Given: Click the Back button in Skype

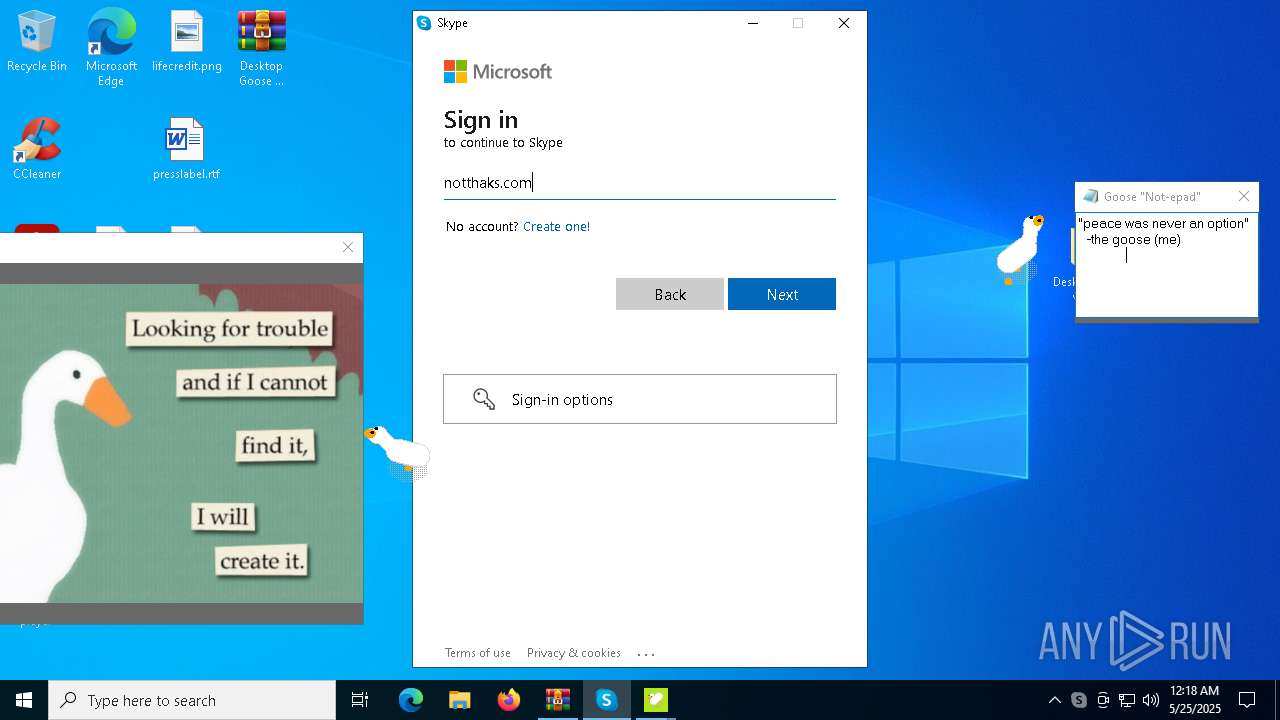Looking at the screenshot, I should 670,294.
